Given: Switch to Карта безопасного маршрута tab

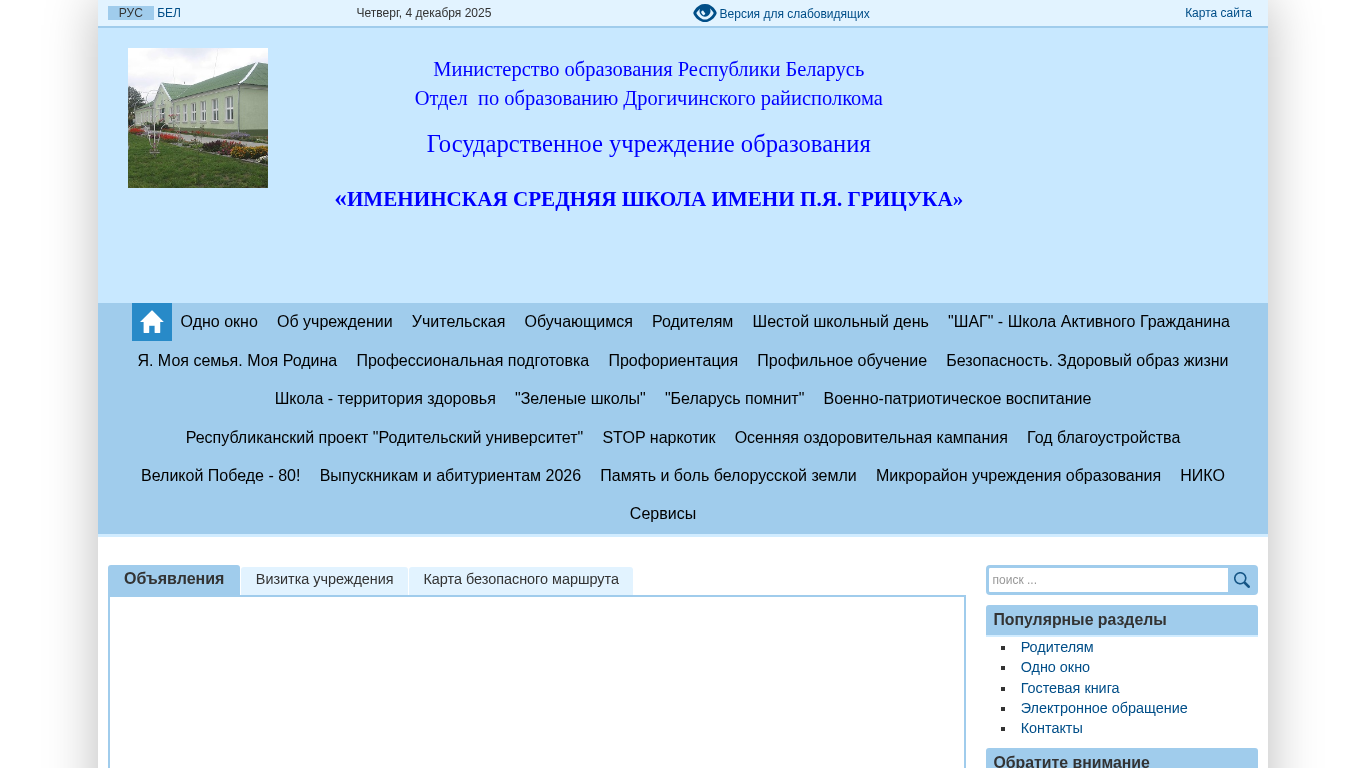Looking at the screenshot, I should (x=521, y=580).
